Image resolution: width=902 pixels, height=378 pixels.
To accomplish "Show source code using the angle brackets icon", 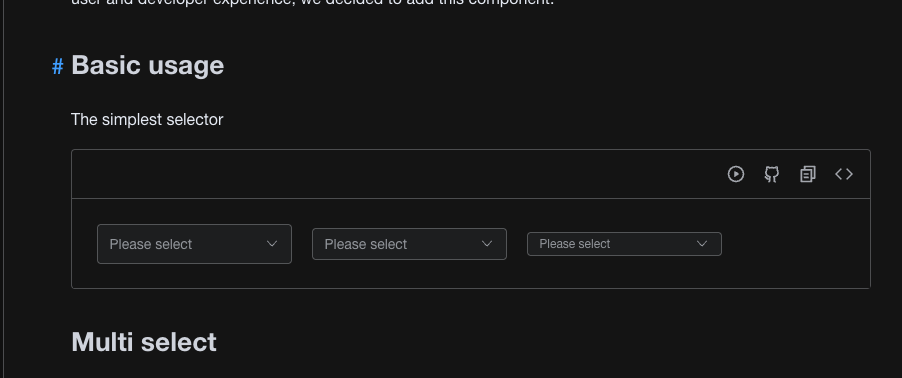I will click(x=844, y=174).
